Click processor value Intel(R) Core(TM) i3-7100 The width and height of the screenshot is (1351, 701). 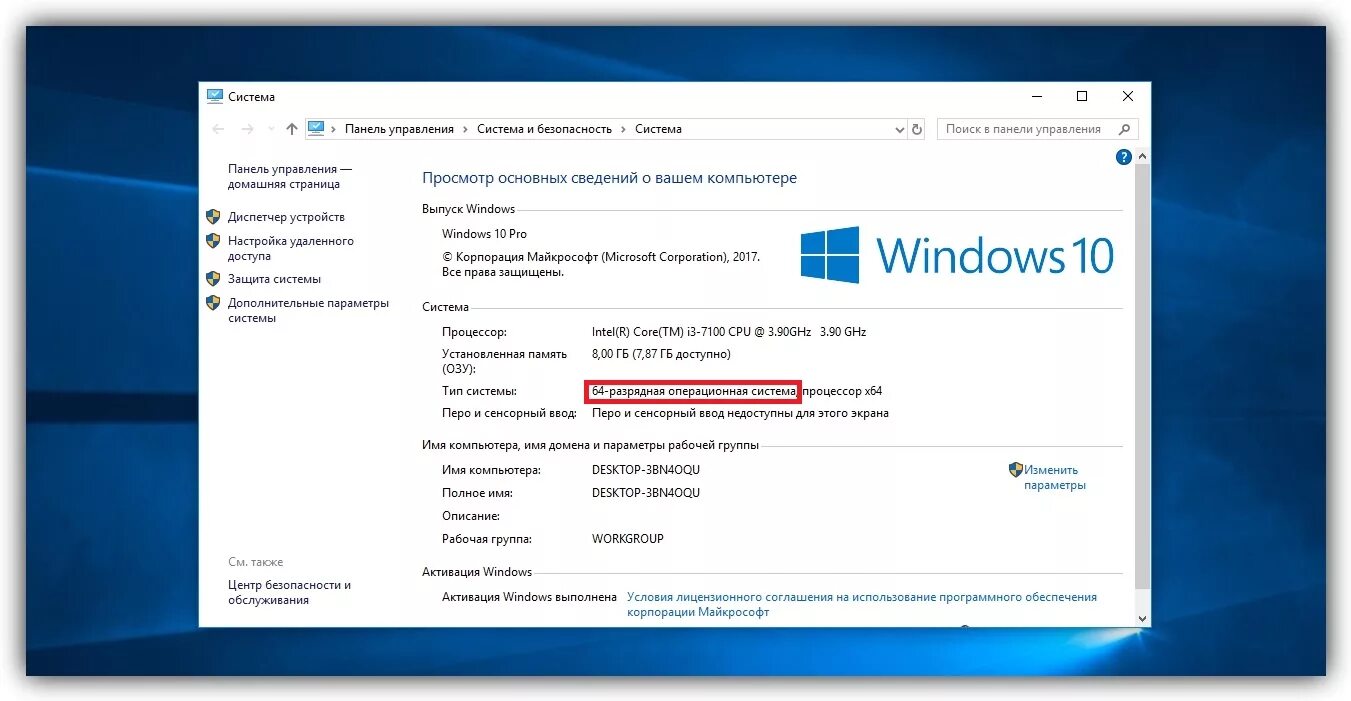[x=729, y=332]
